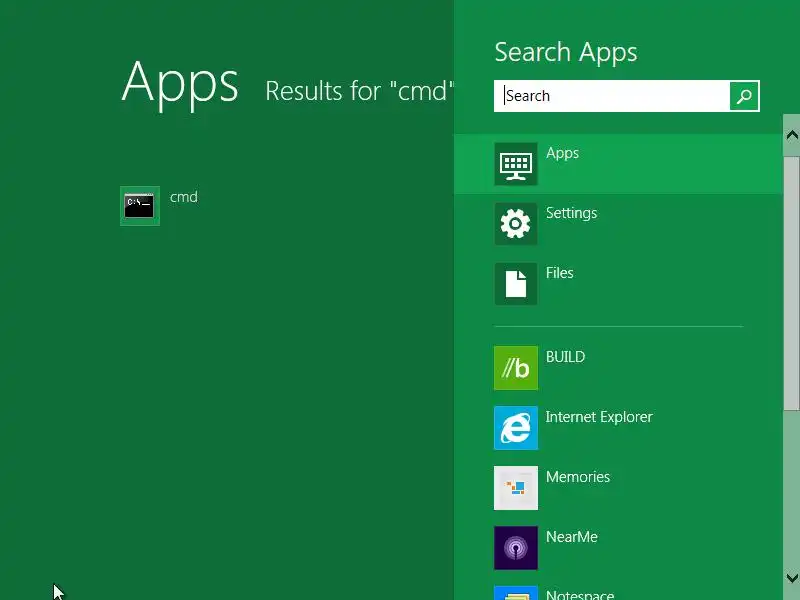
Task: Open the BUILD app tile
Action: (516, 368)
